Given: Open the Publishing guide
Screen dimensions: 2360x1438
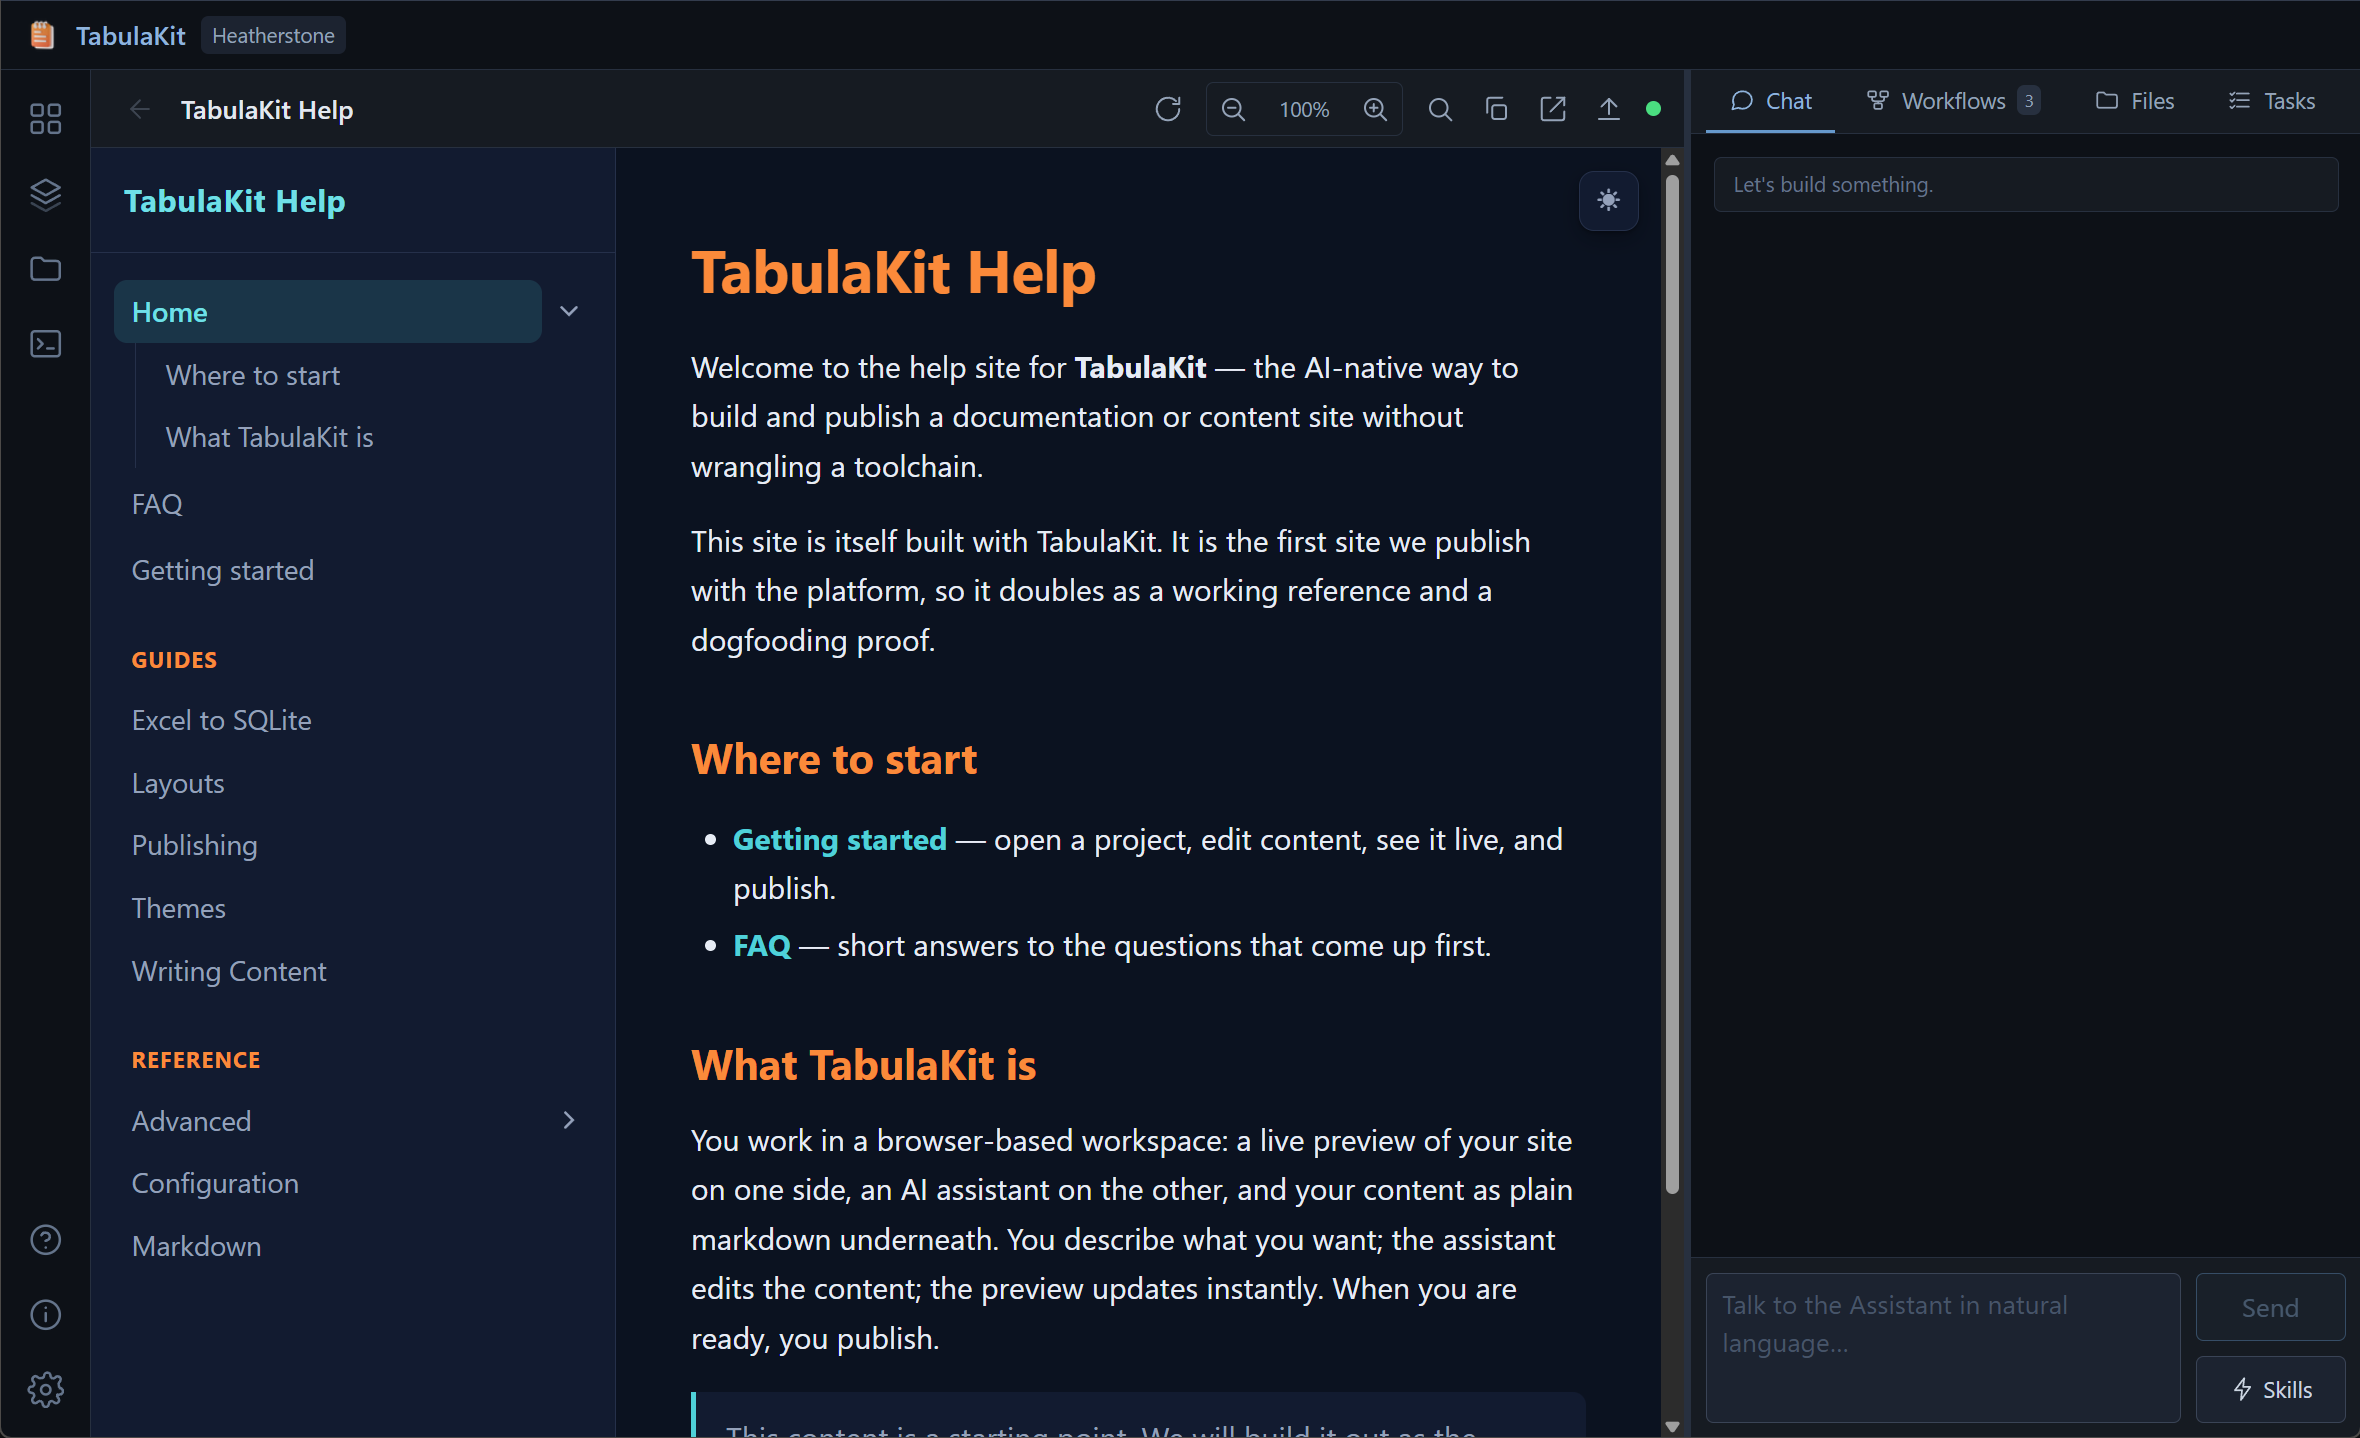Looking at the screenshot, I should coord(195,845).
